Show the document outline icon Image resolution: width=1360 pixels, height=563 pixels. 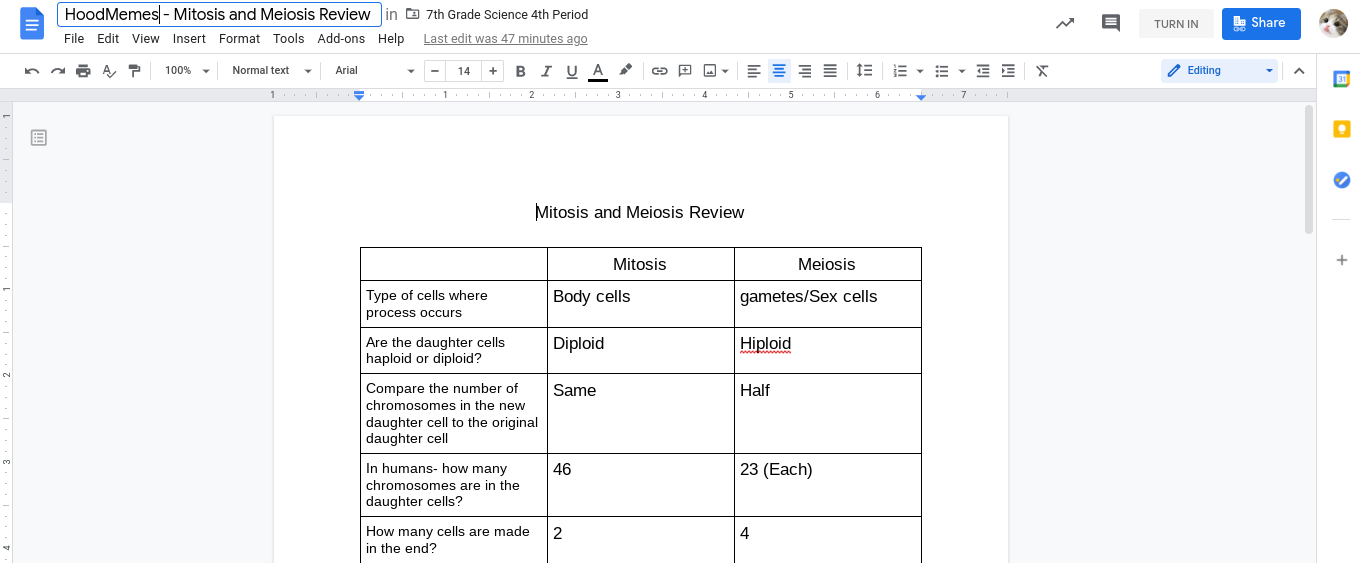point(39,137)
